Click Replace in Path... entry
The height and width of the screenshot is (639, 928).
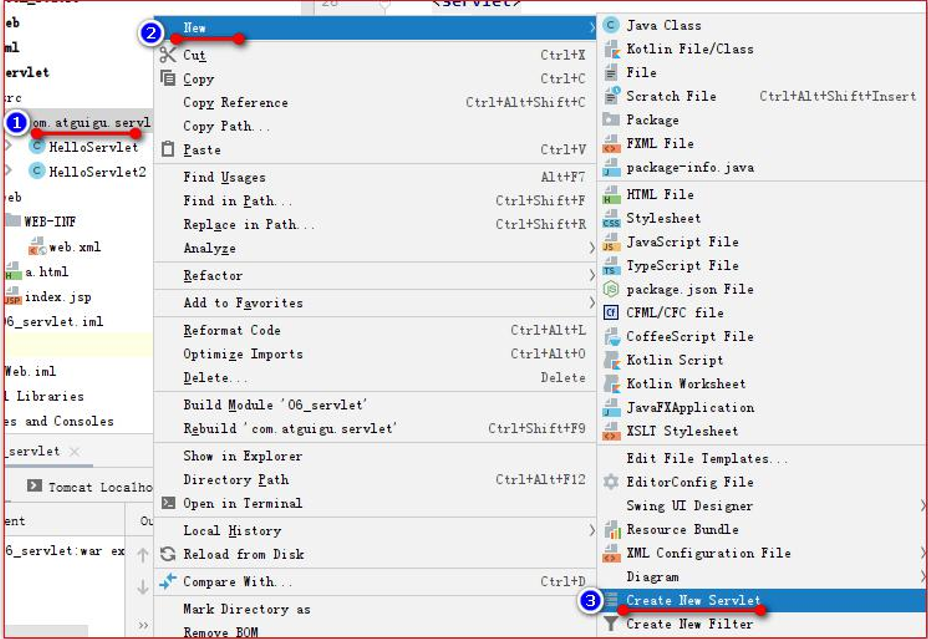375,224
